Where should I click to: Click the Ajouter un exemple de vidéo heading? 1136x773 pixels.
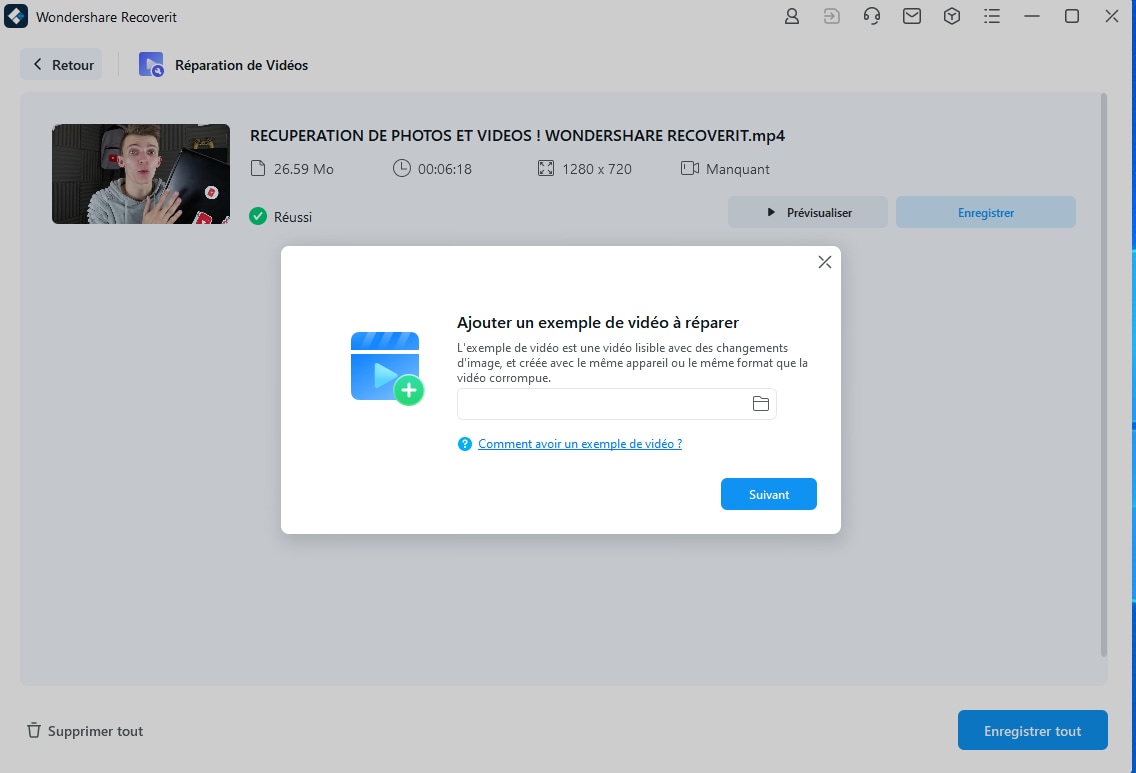tap(598, 322)
